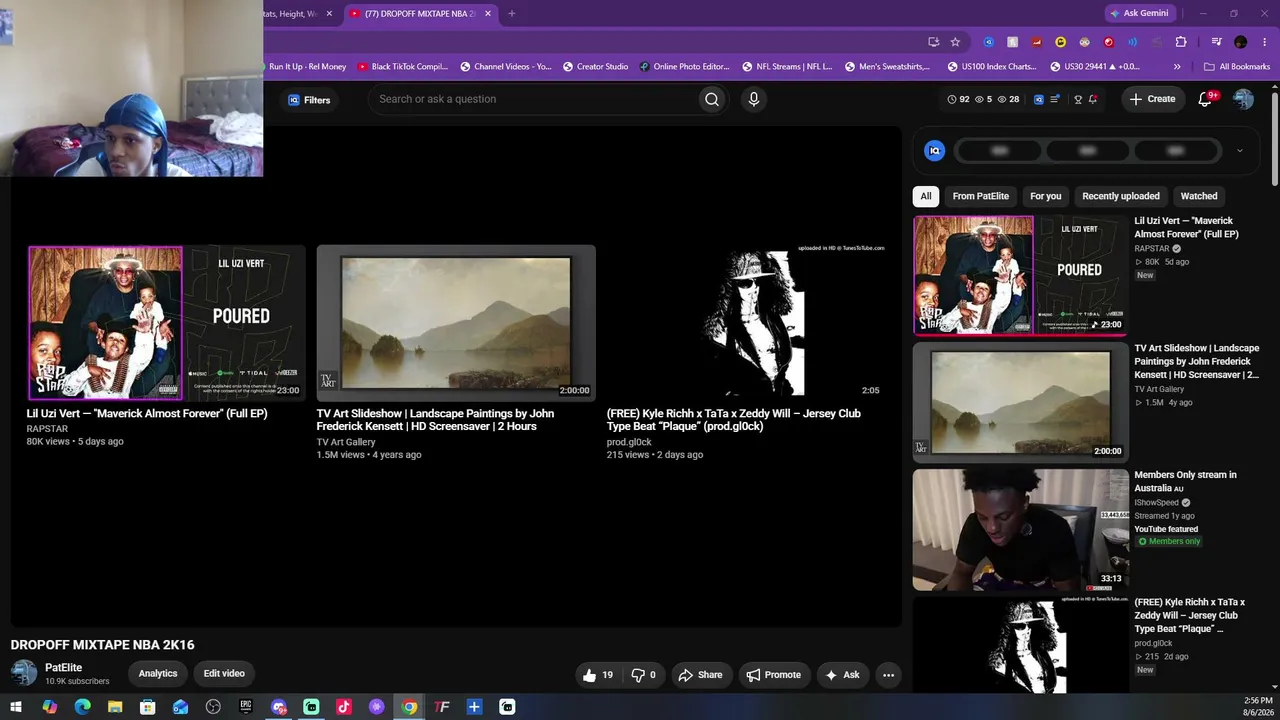This screenshot has width=1280, height=720.
Task: Open Chrome three-dot menu
Action: (x=1265, y=42)
